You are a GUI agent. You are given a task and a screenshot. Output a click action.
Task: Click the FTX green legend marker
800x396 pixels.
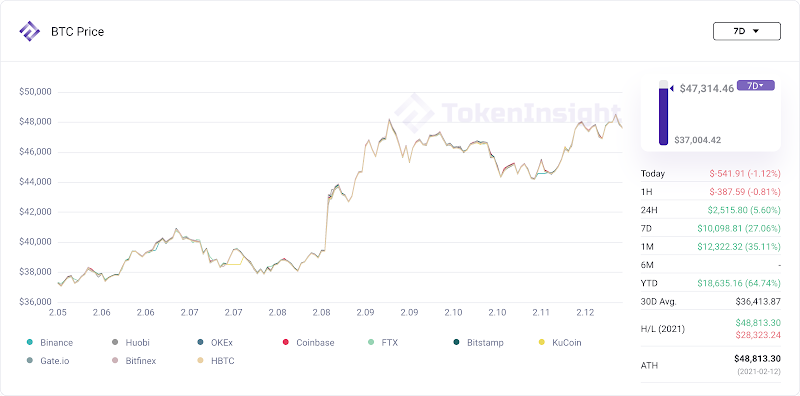371,342
